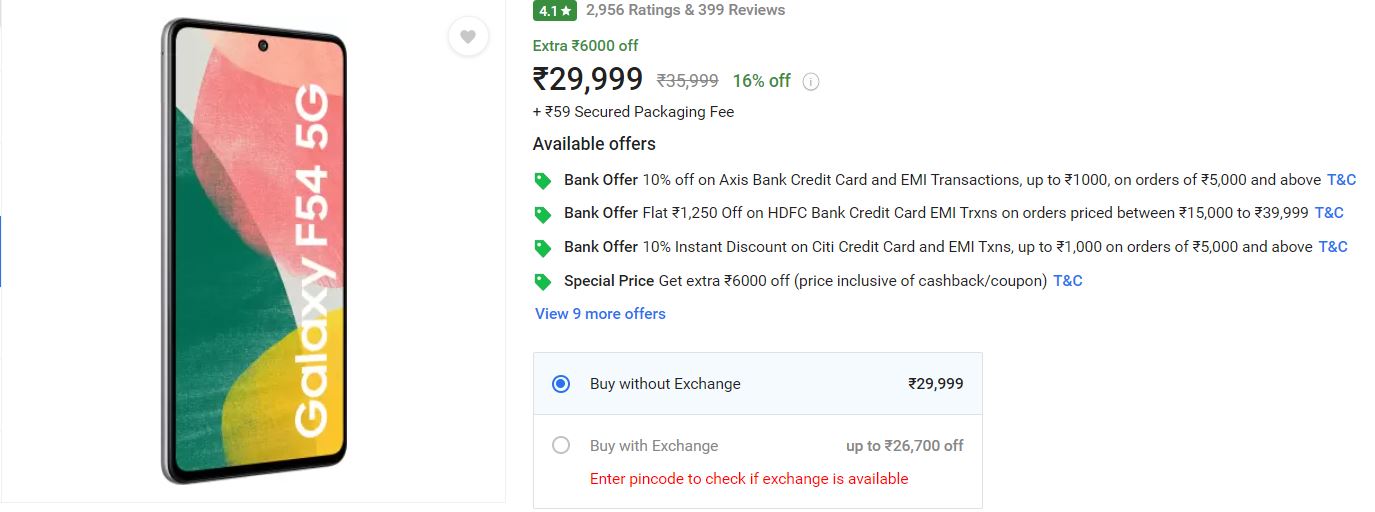The image size is (1375, 512).
Task: Open T&C for the Axis Bank offer
Action: pyautogui.click(x=1341, y=180)
